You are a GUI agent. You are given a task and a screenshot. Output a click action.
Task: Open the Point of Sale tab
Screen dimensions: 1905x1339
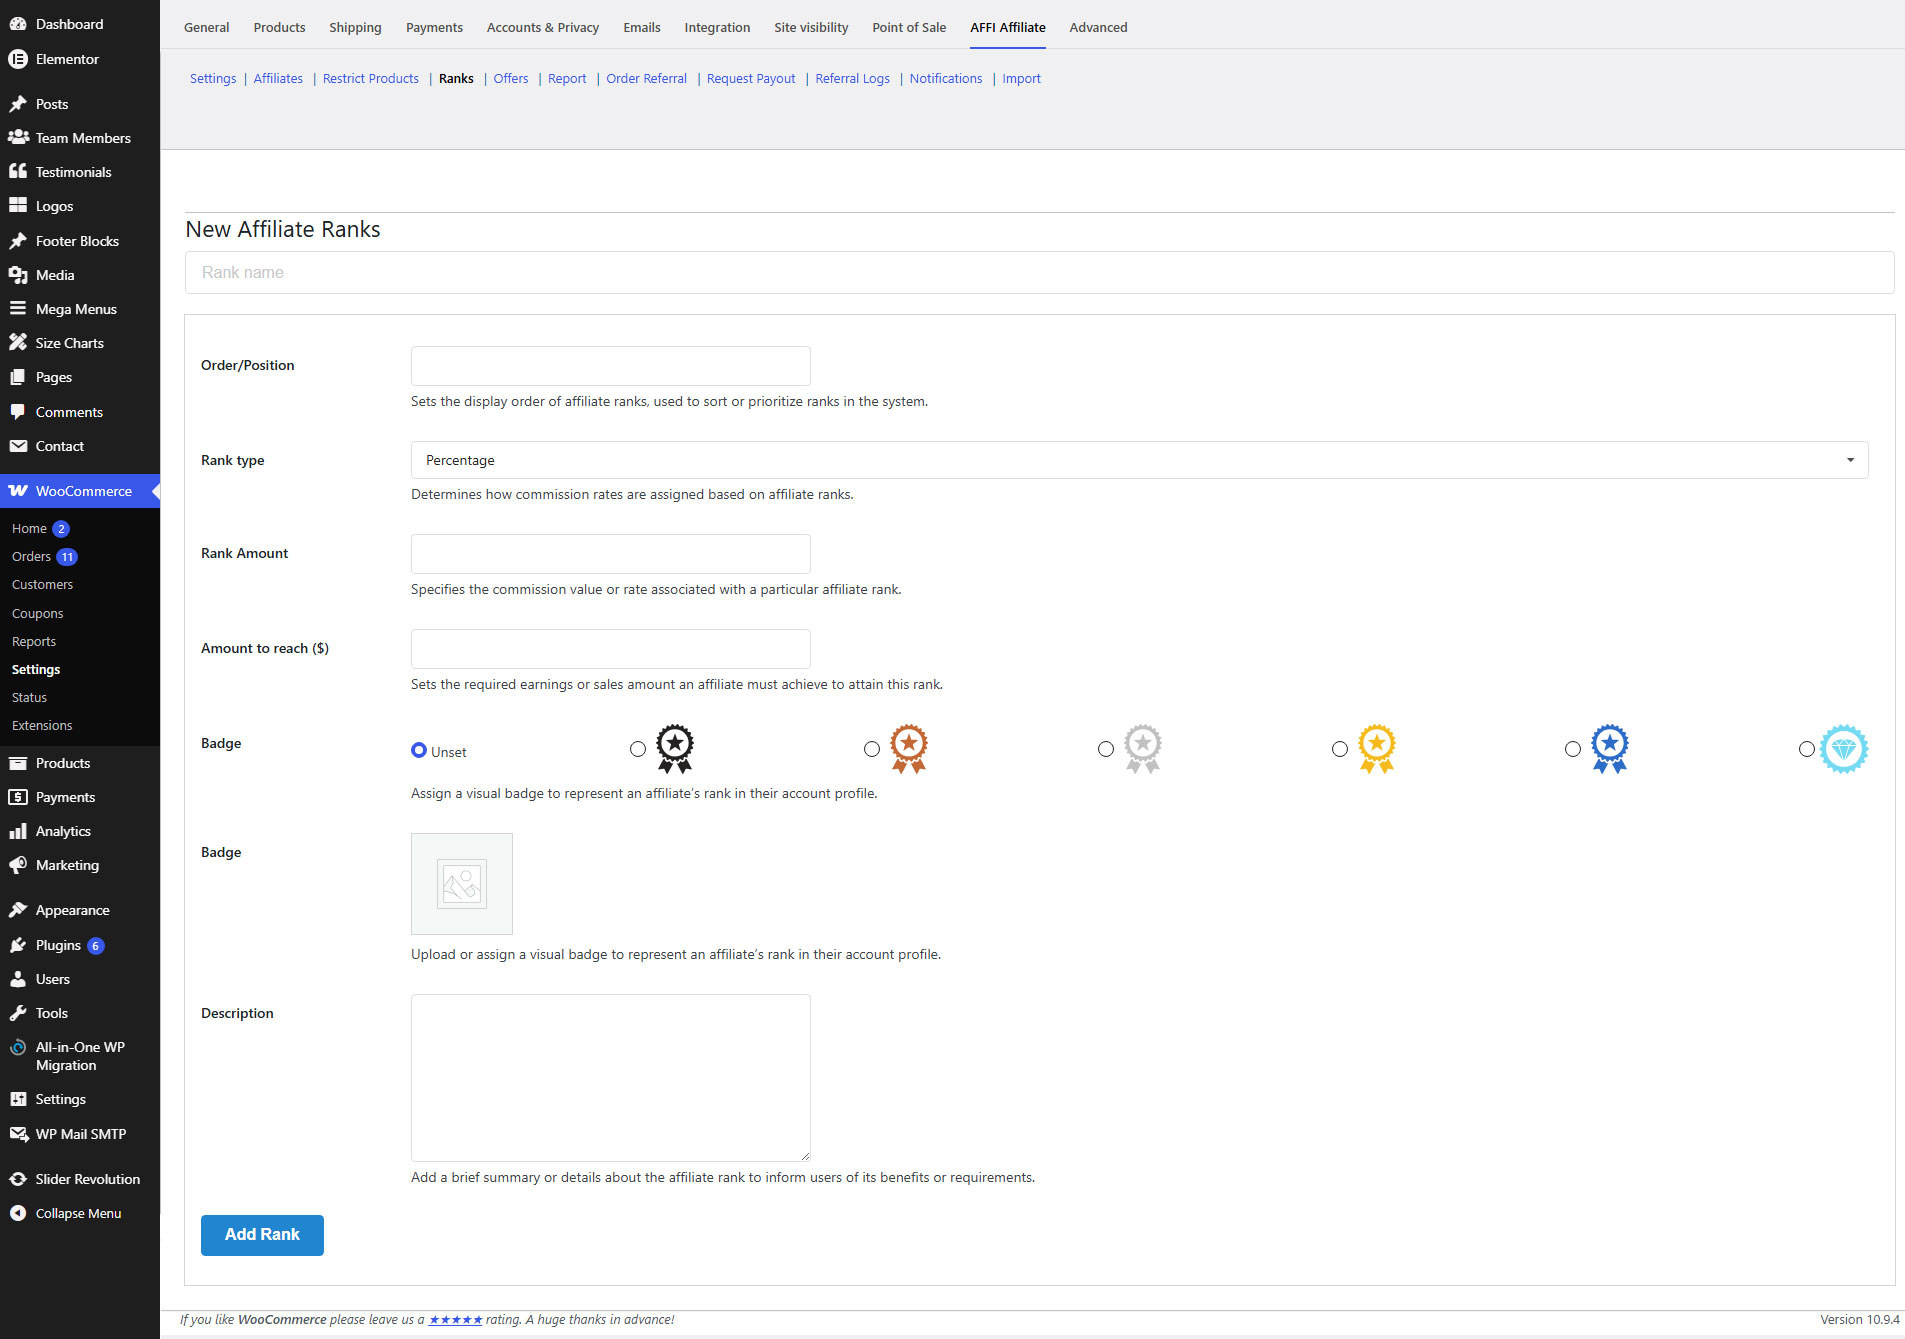909,27
